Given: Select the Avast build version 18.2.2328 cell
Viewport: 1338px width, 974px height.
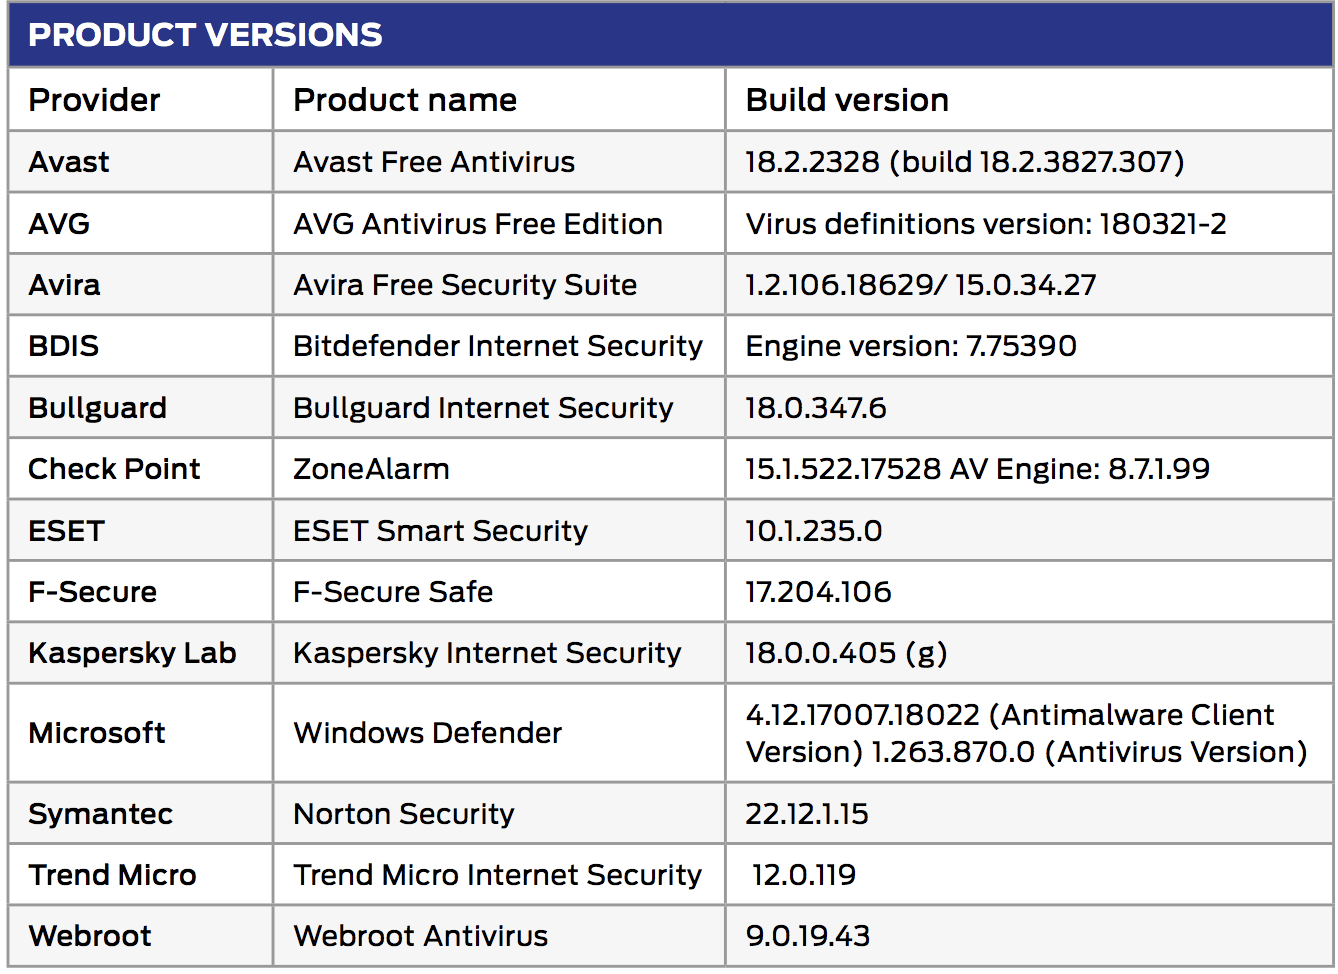Looking at the screenshot, I should [964, 162].
